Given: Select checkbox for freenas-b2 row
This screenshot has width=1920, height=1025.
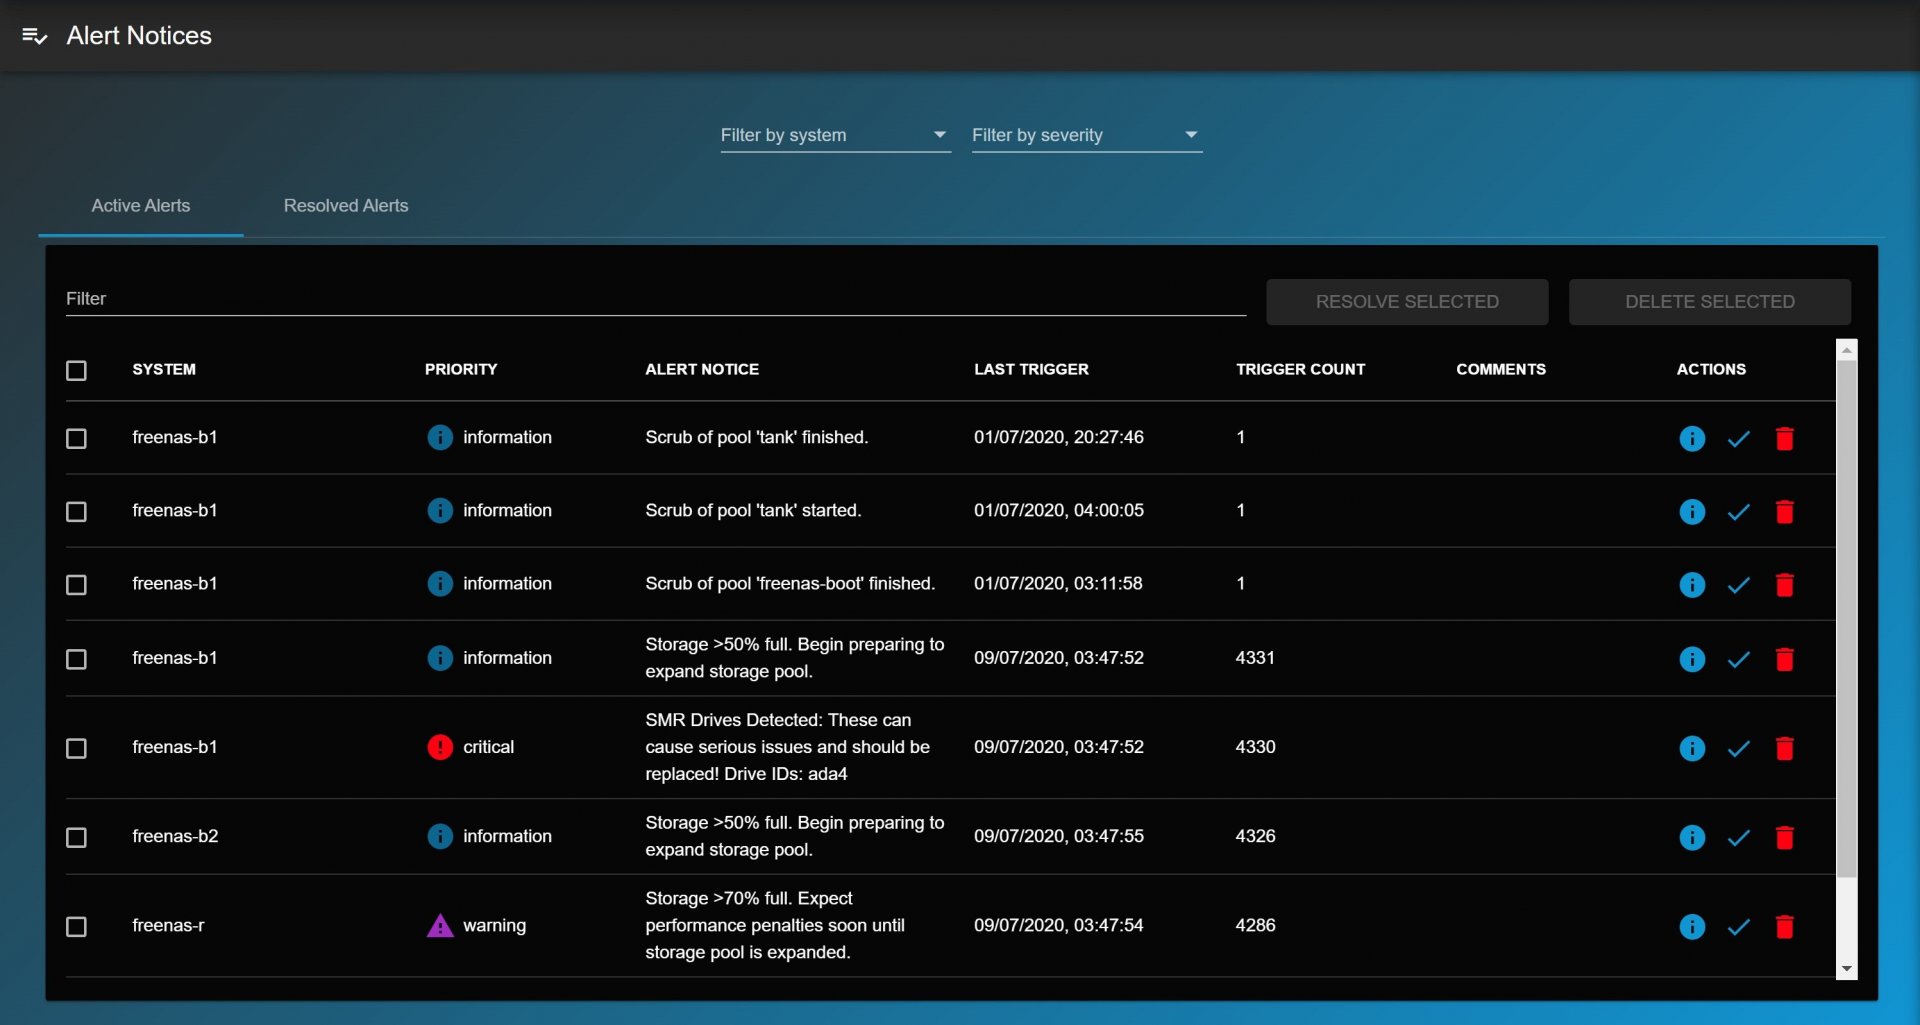Looking at the screenshot, I should (x=76, y=837).
